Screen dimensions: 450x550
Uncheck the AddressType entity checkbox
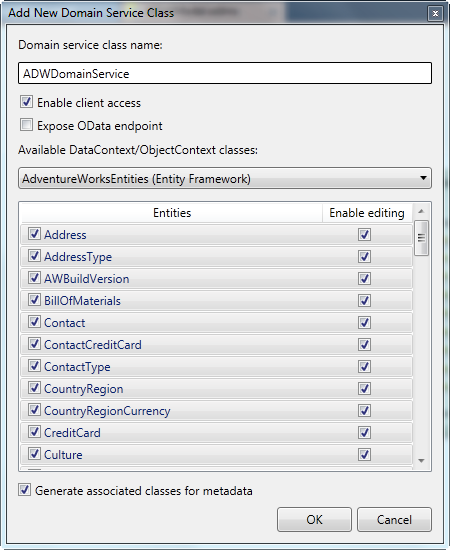34,256
